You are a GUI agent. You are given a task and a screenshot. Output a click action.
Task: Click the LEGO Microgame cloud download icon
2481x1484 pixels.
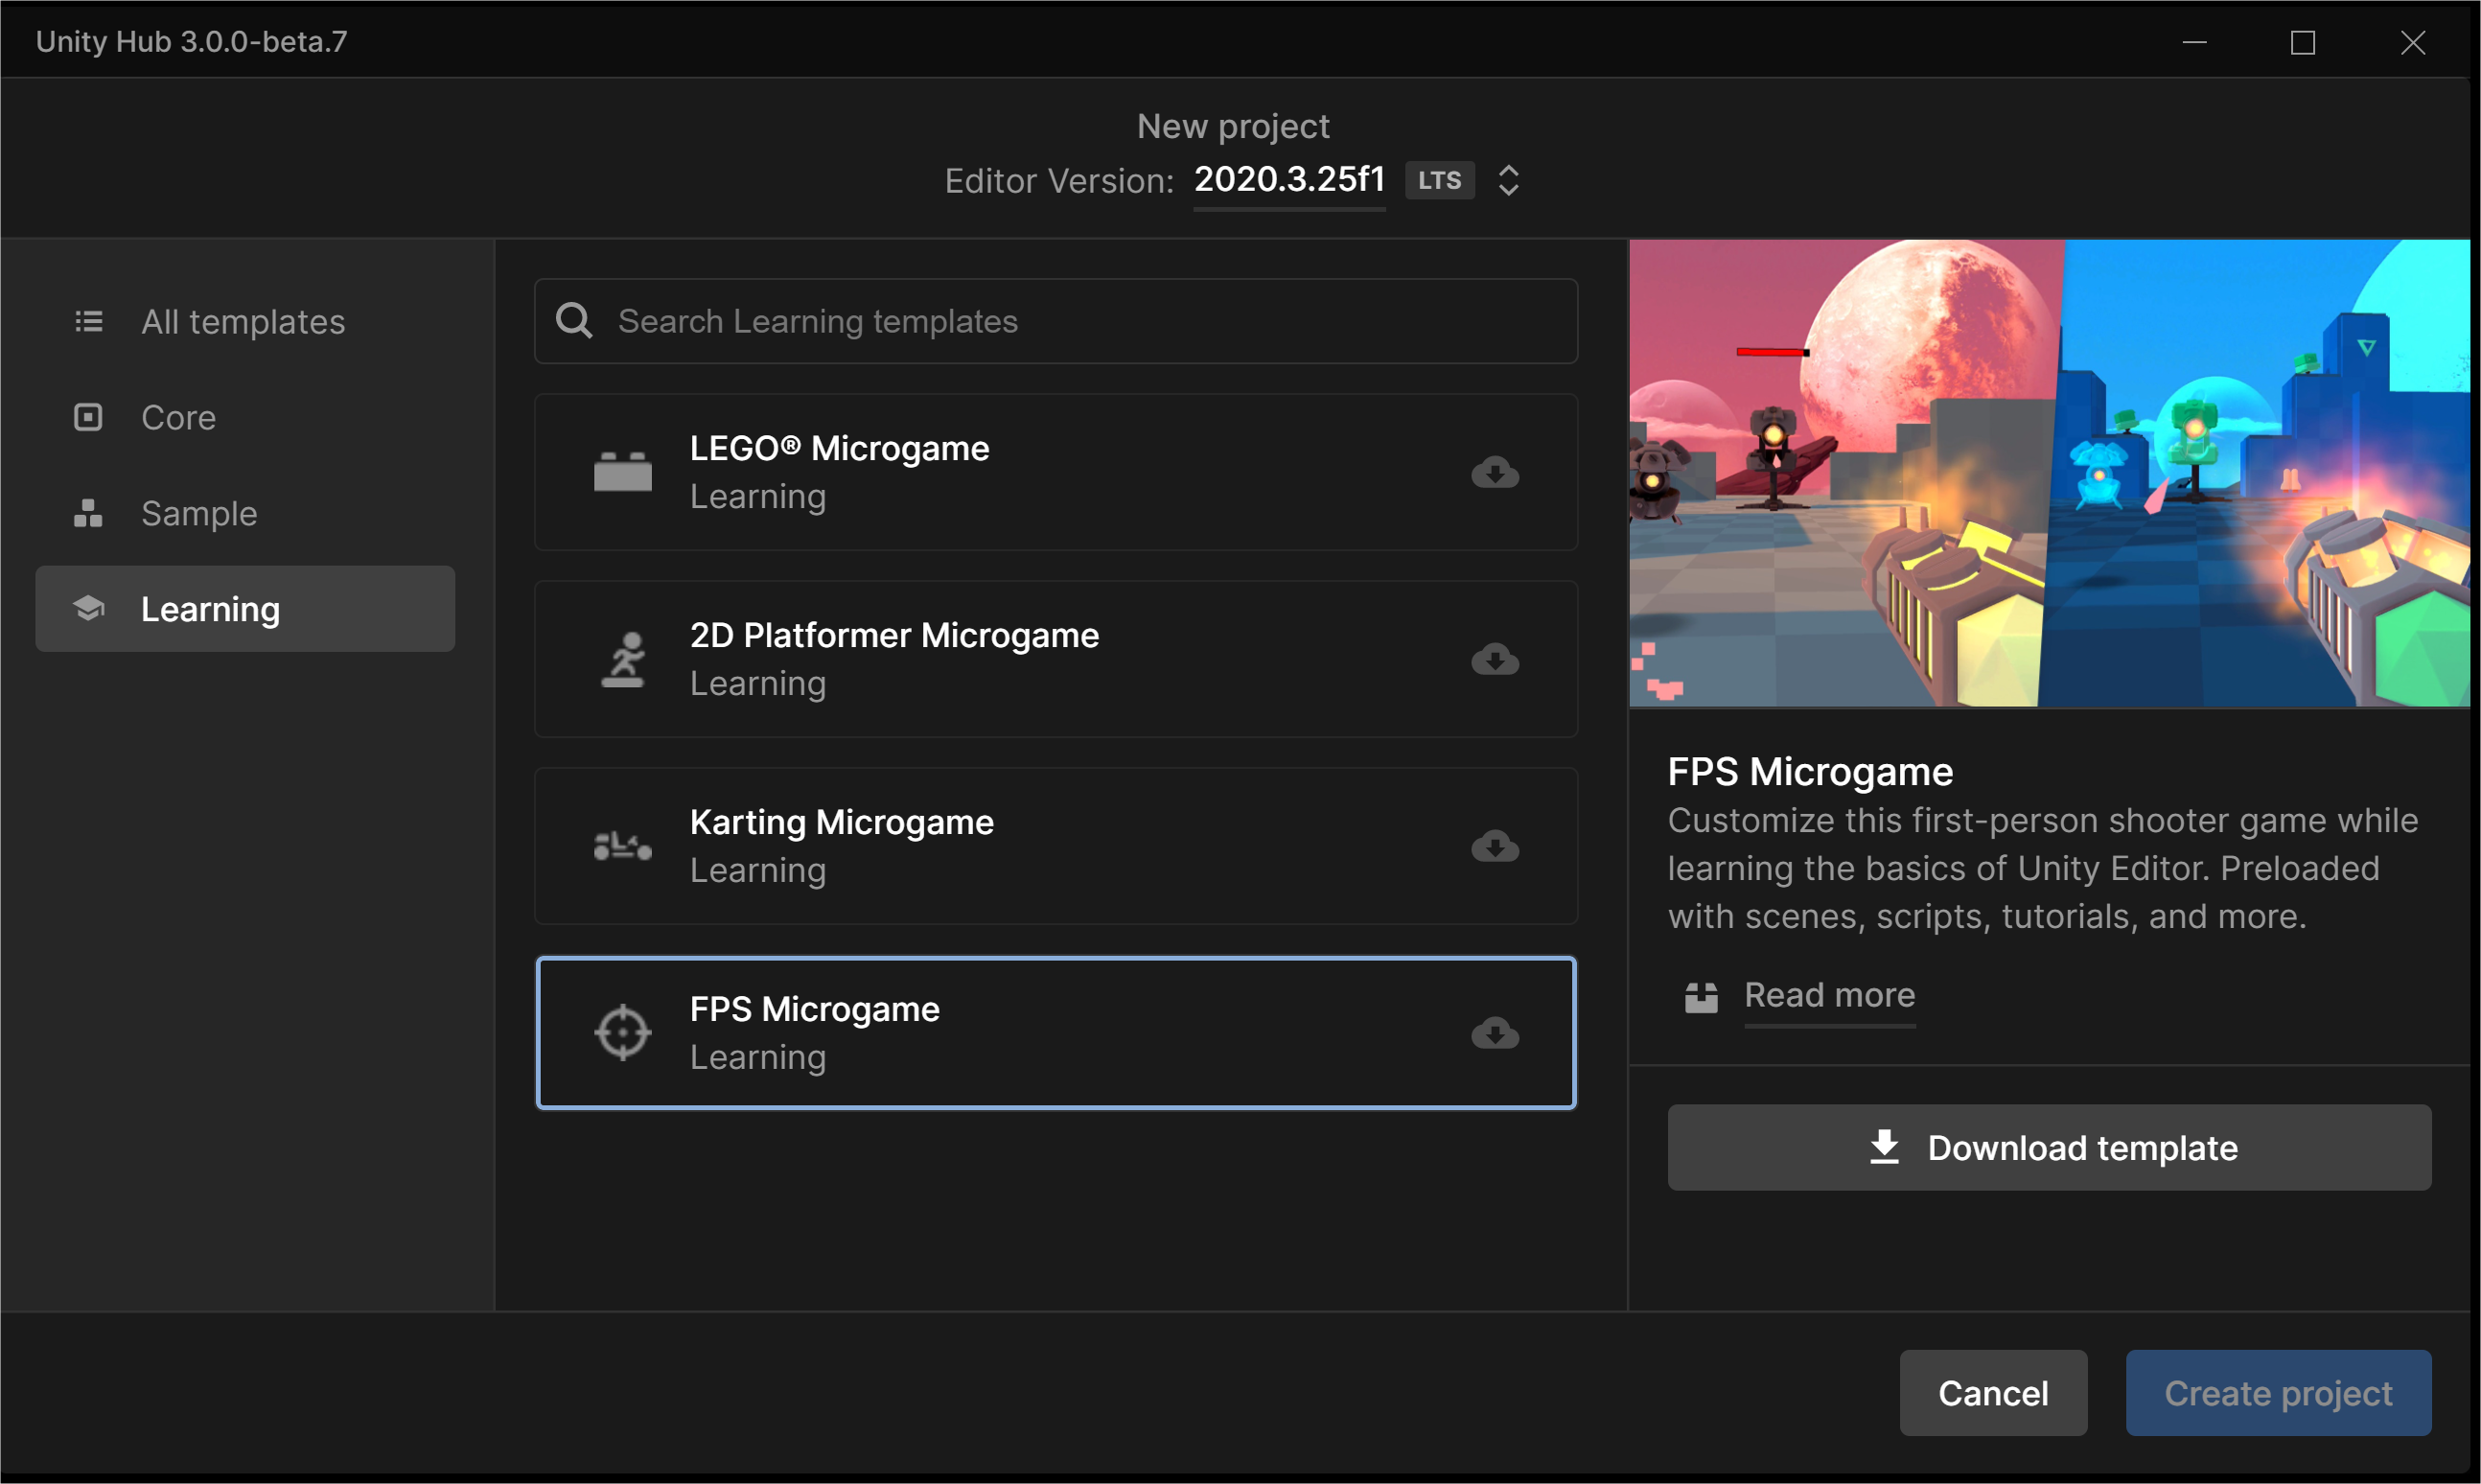pos(1495,472)
